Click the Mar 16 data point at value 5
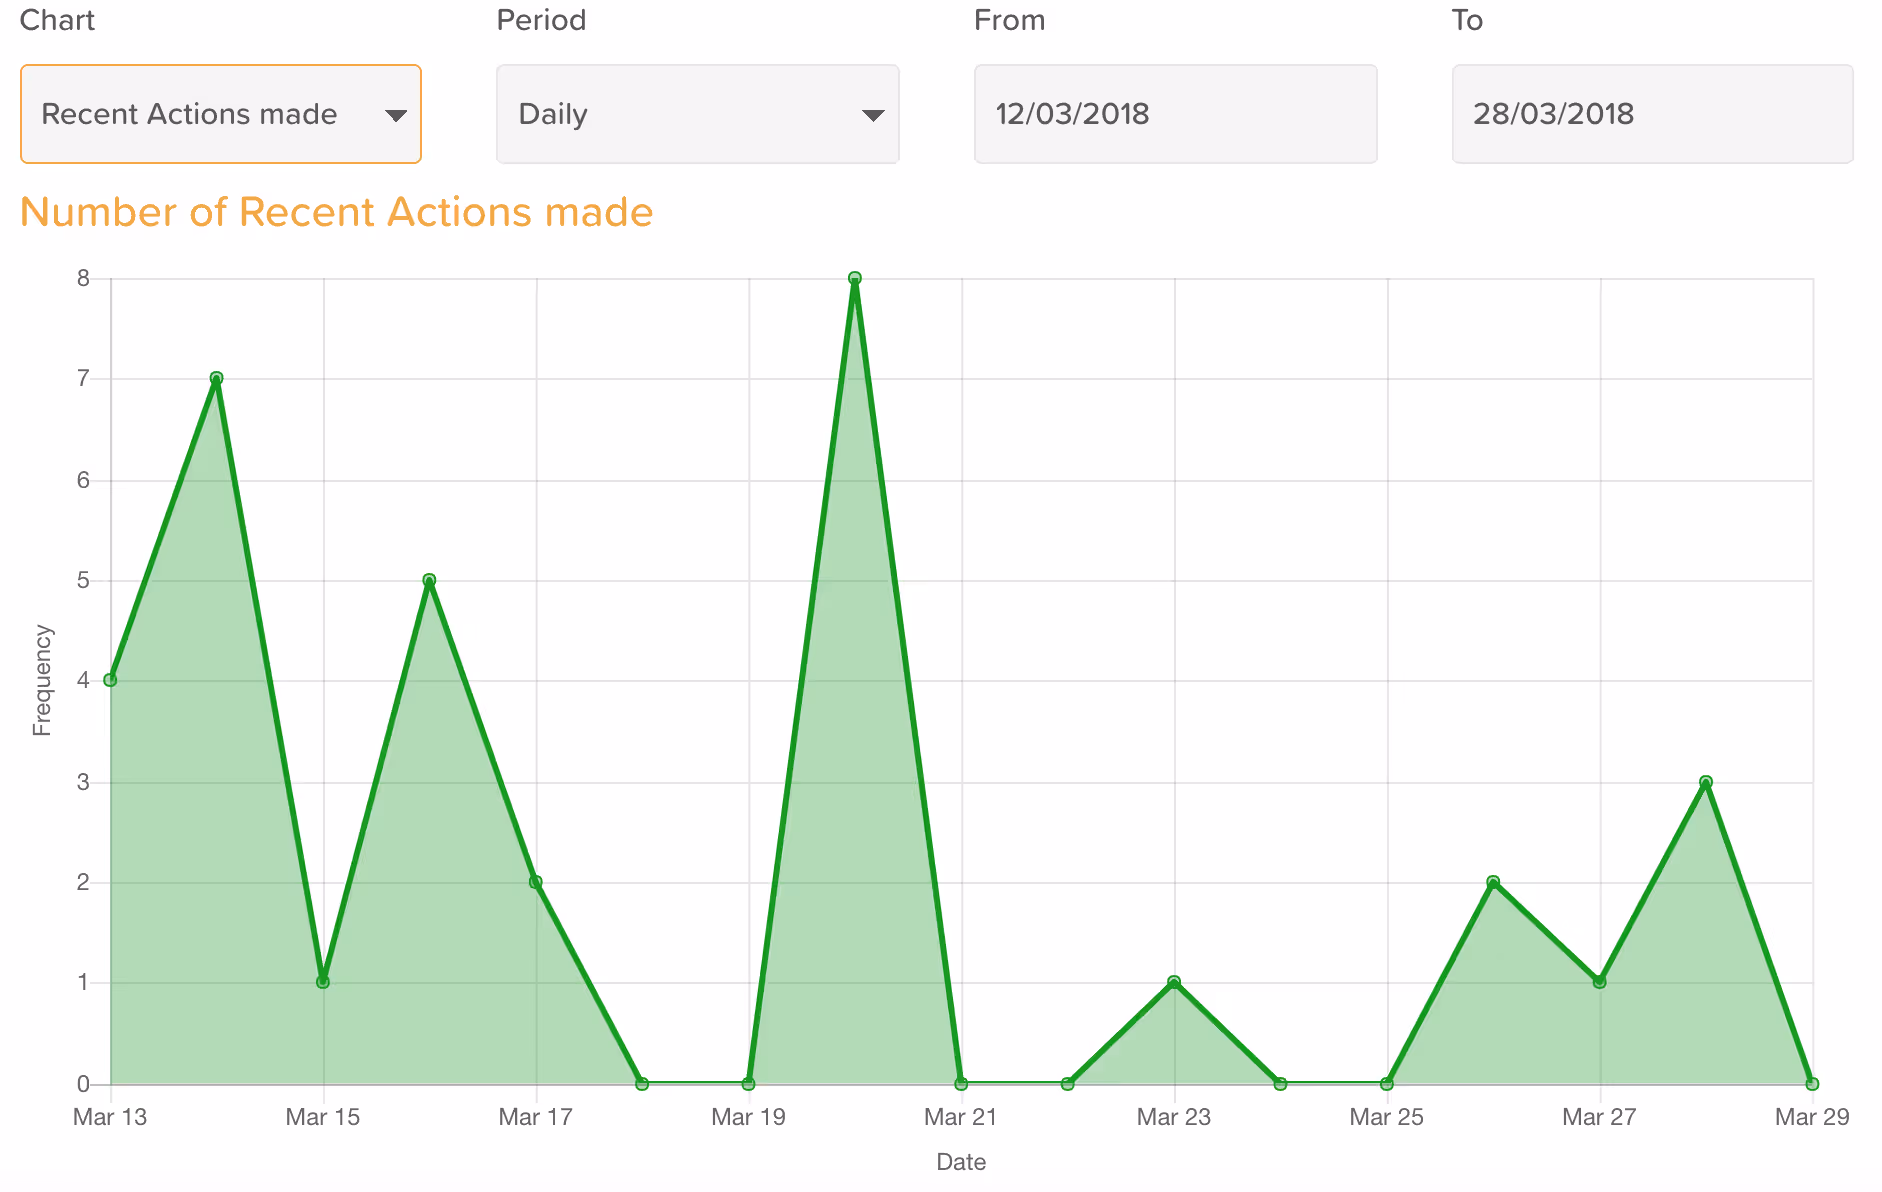Viewport: 1882px width, 1192px height. (430, 580)
